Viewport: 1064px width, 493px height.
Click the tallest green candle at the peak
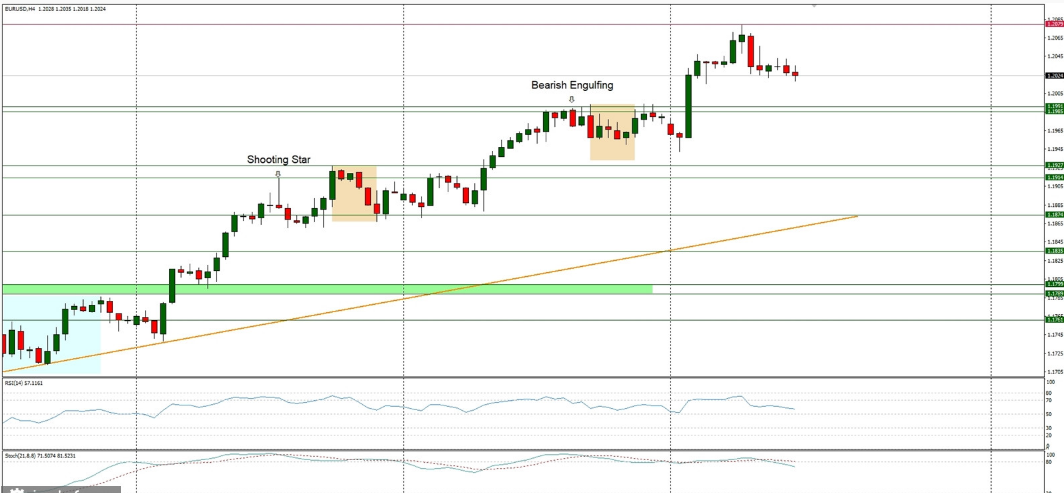point(689,105)
